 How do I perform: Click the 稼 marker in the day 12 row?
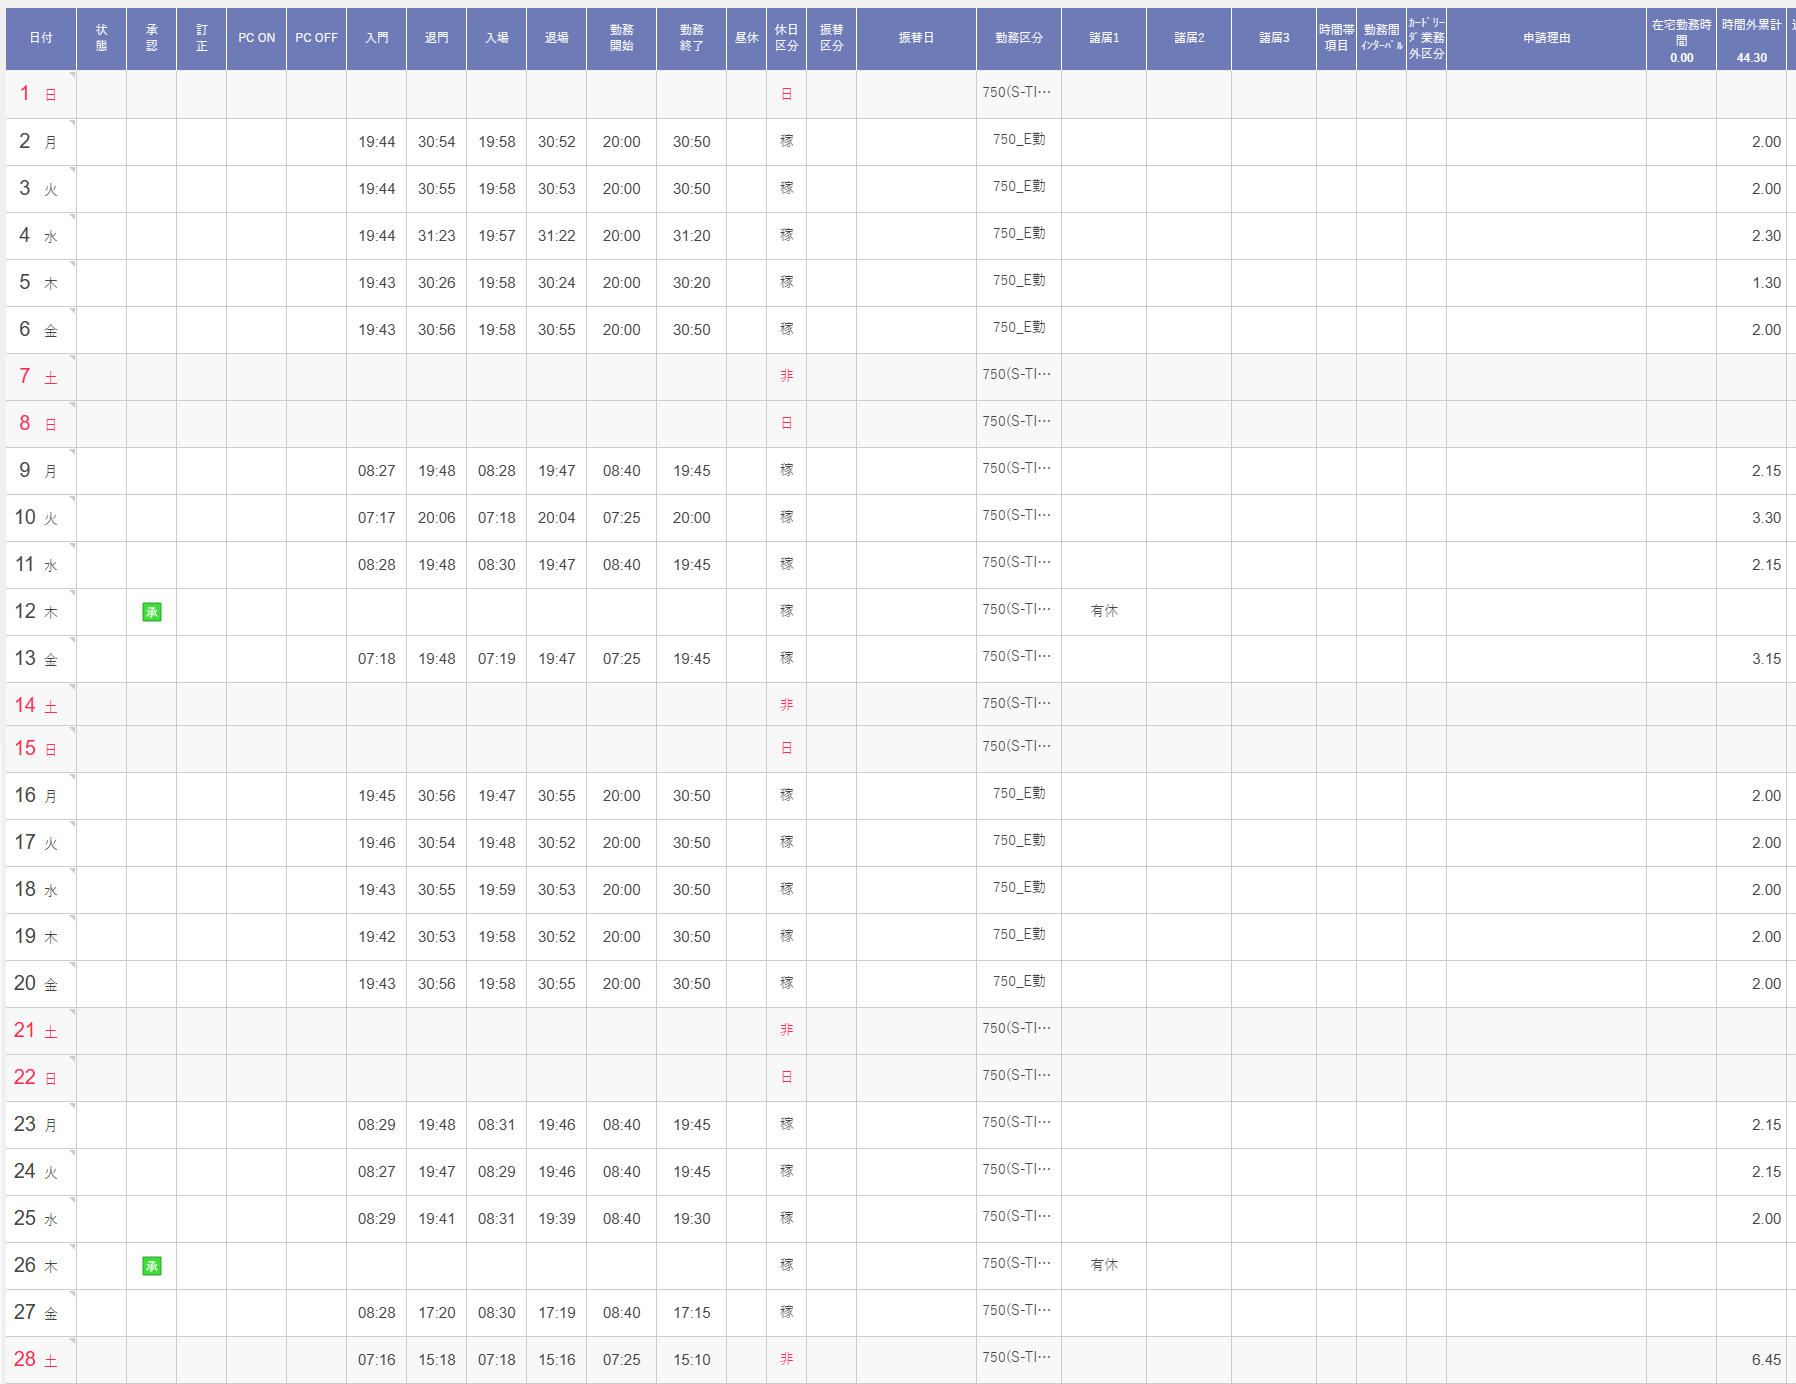[787, 611]
